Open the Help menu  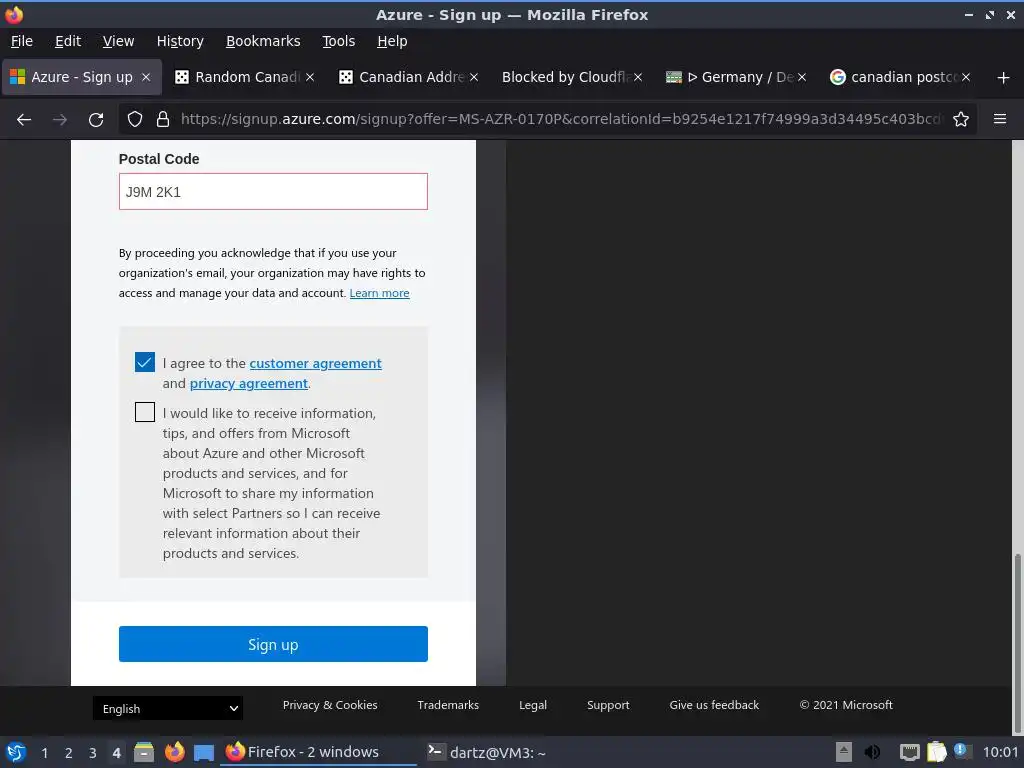click(x=392, y=41)
